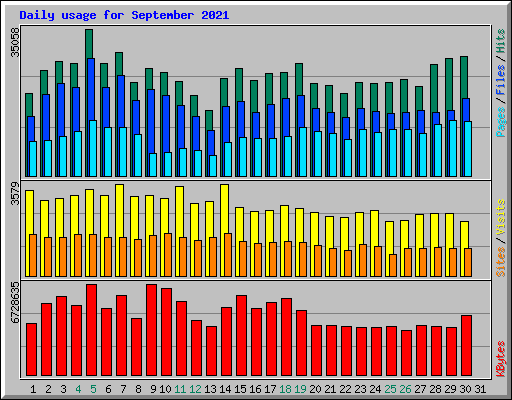
Task: Click green day label 25 on the x-axis
Action: pyautogui.click(x=390, y=389)
